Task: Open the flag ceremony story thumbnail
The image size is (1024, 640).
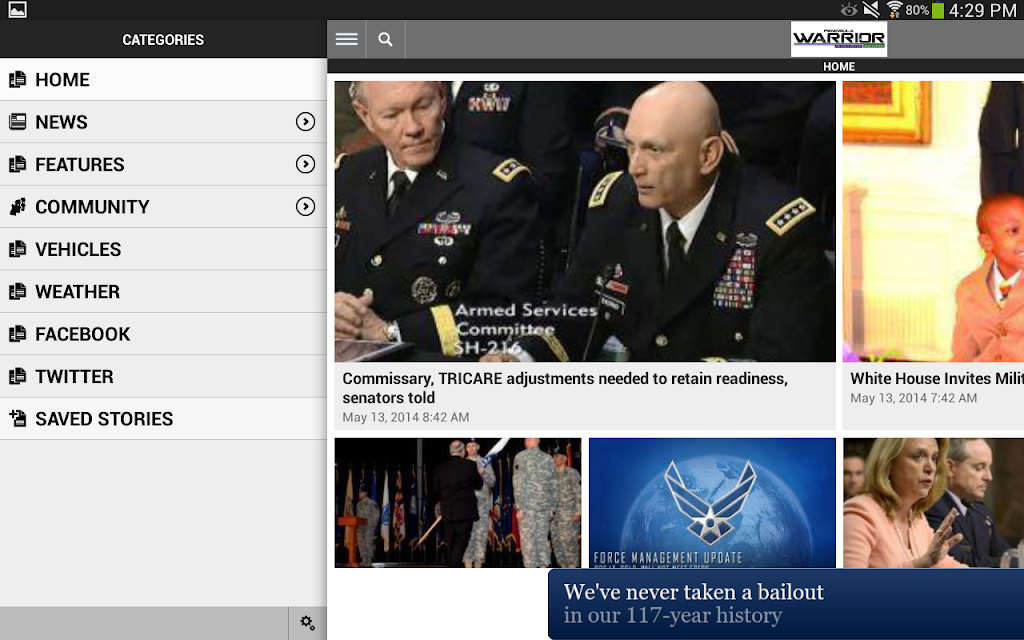Action: coord(457,502)
